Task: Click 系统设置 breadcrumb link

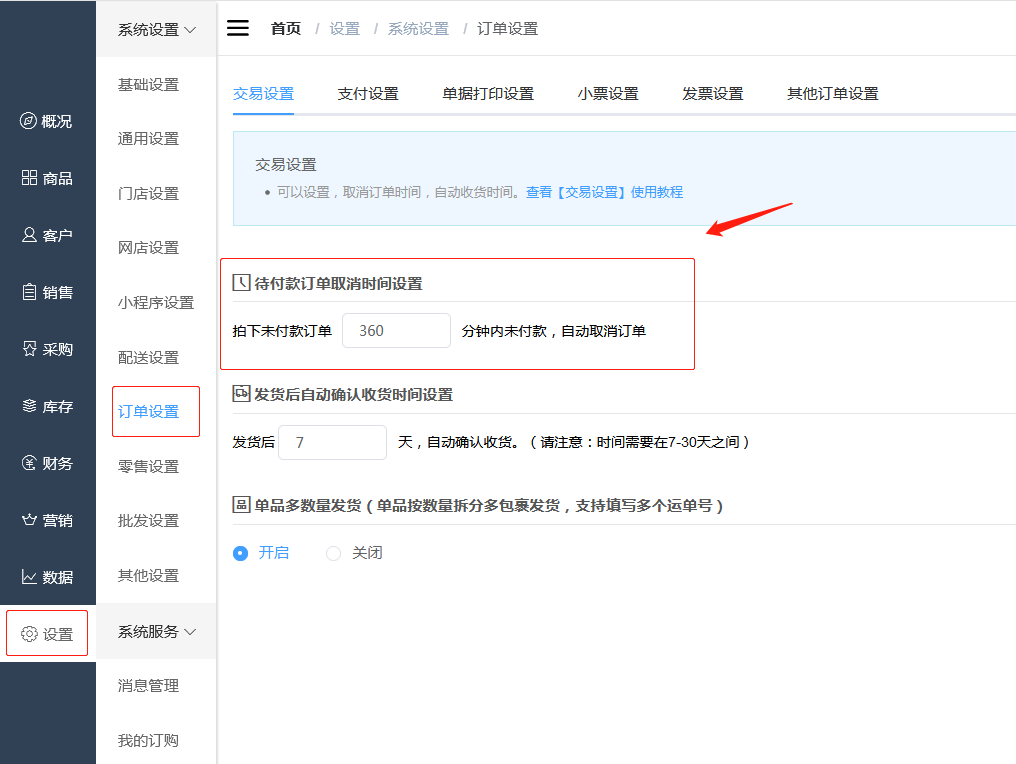Action: 419,29
